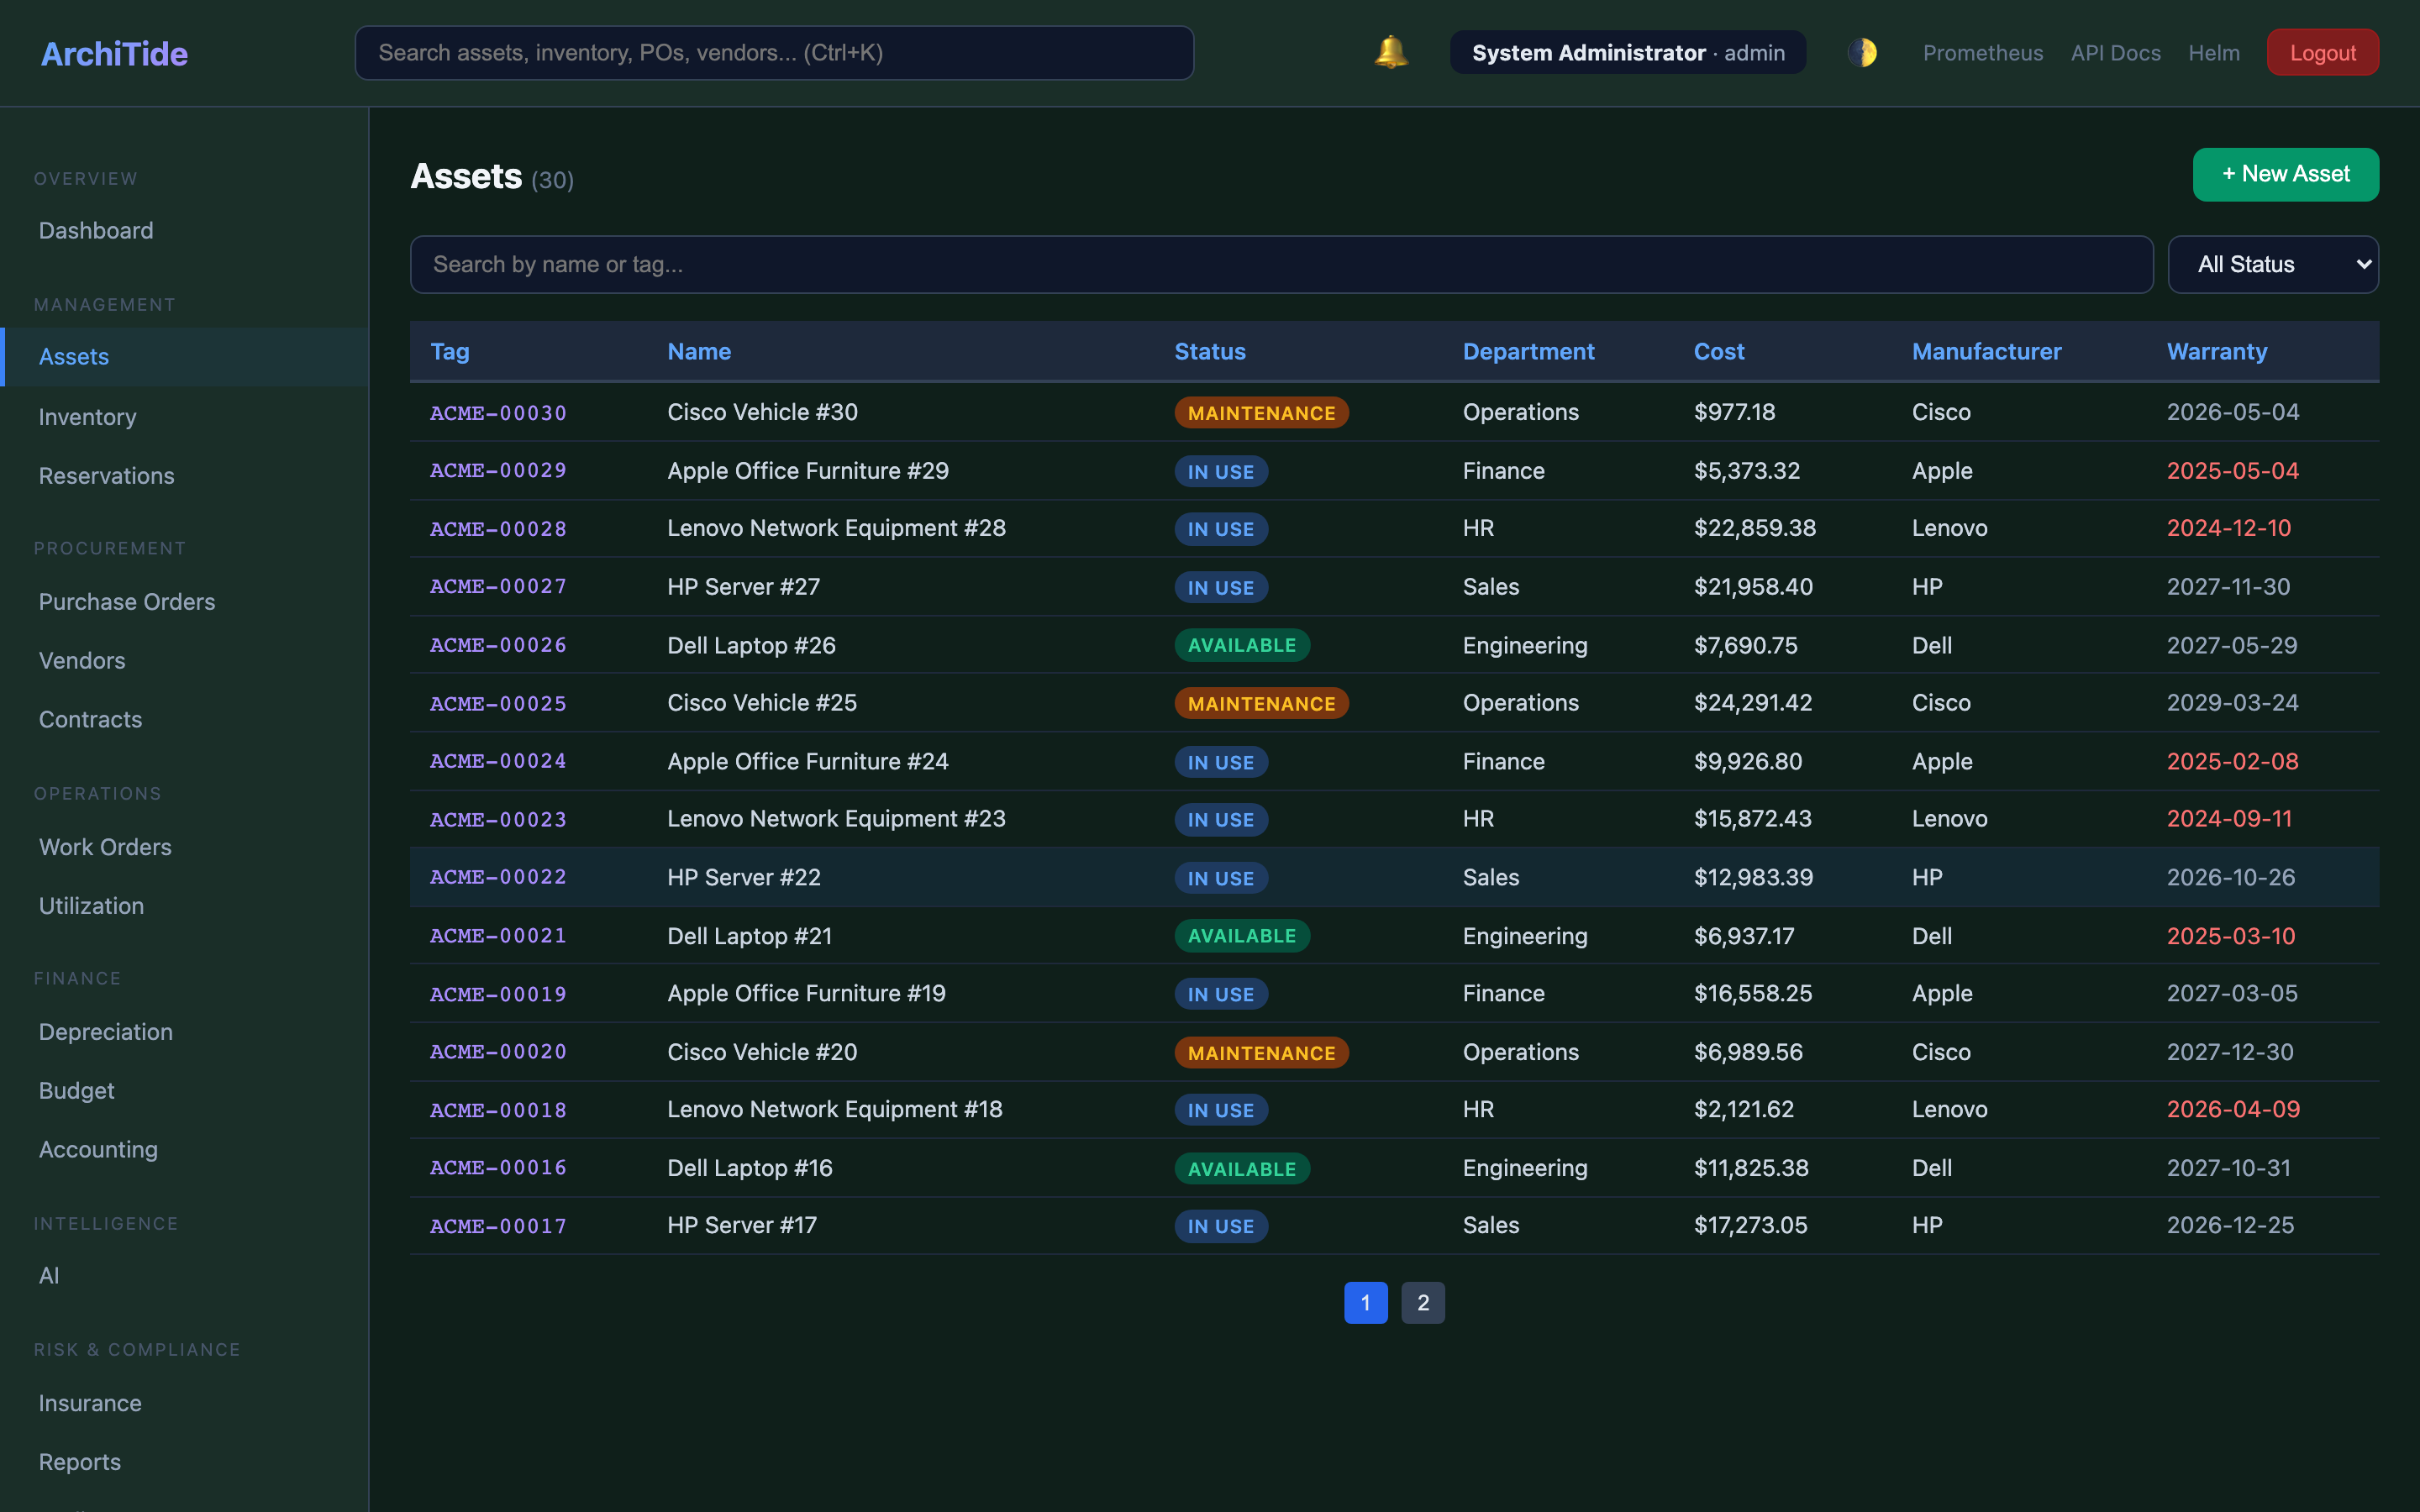Go to page 2 of assets

coord(1423,1302)
